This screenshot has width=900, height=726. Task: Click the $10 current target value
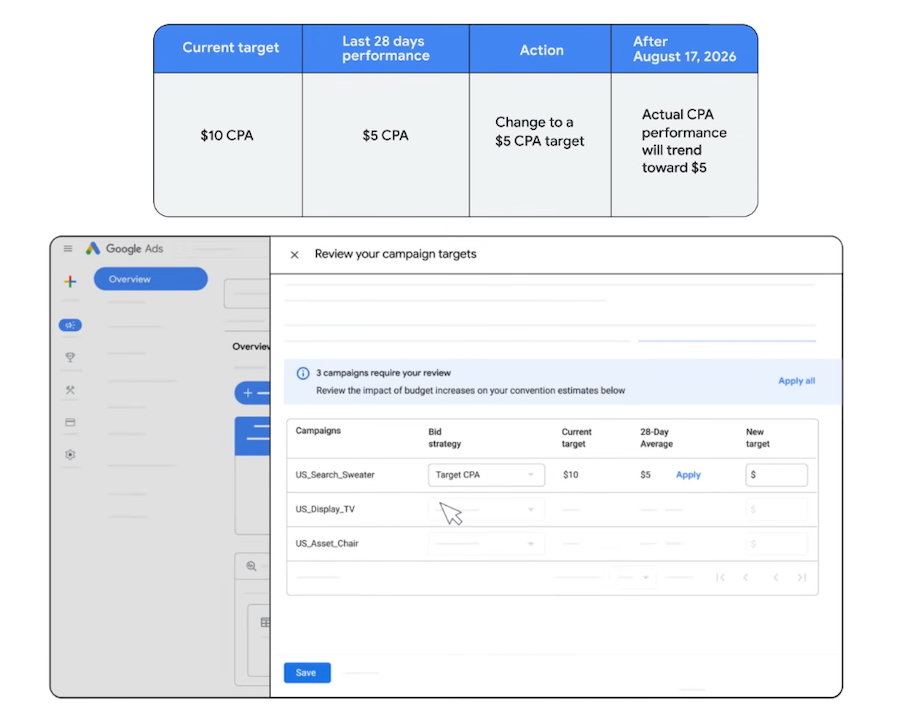pyautogui.click(x=571, y=475)
